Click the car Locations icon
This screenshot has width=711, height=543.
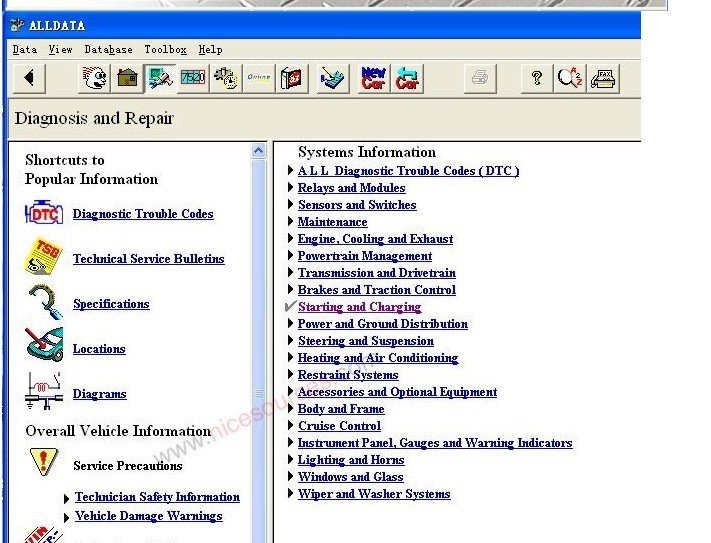(44, 344)
